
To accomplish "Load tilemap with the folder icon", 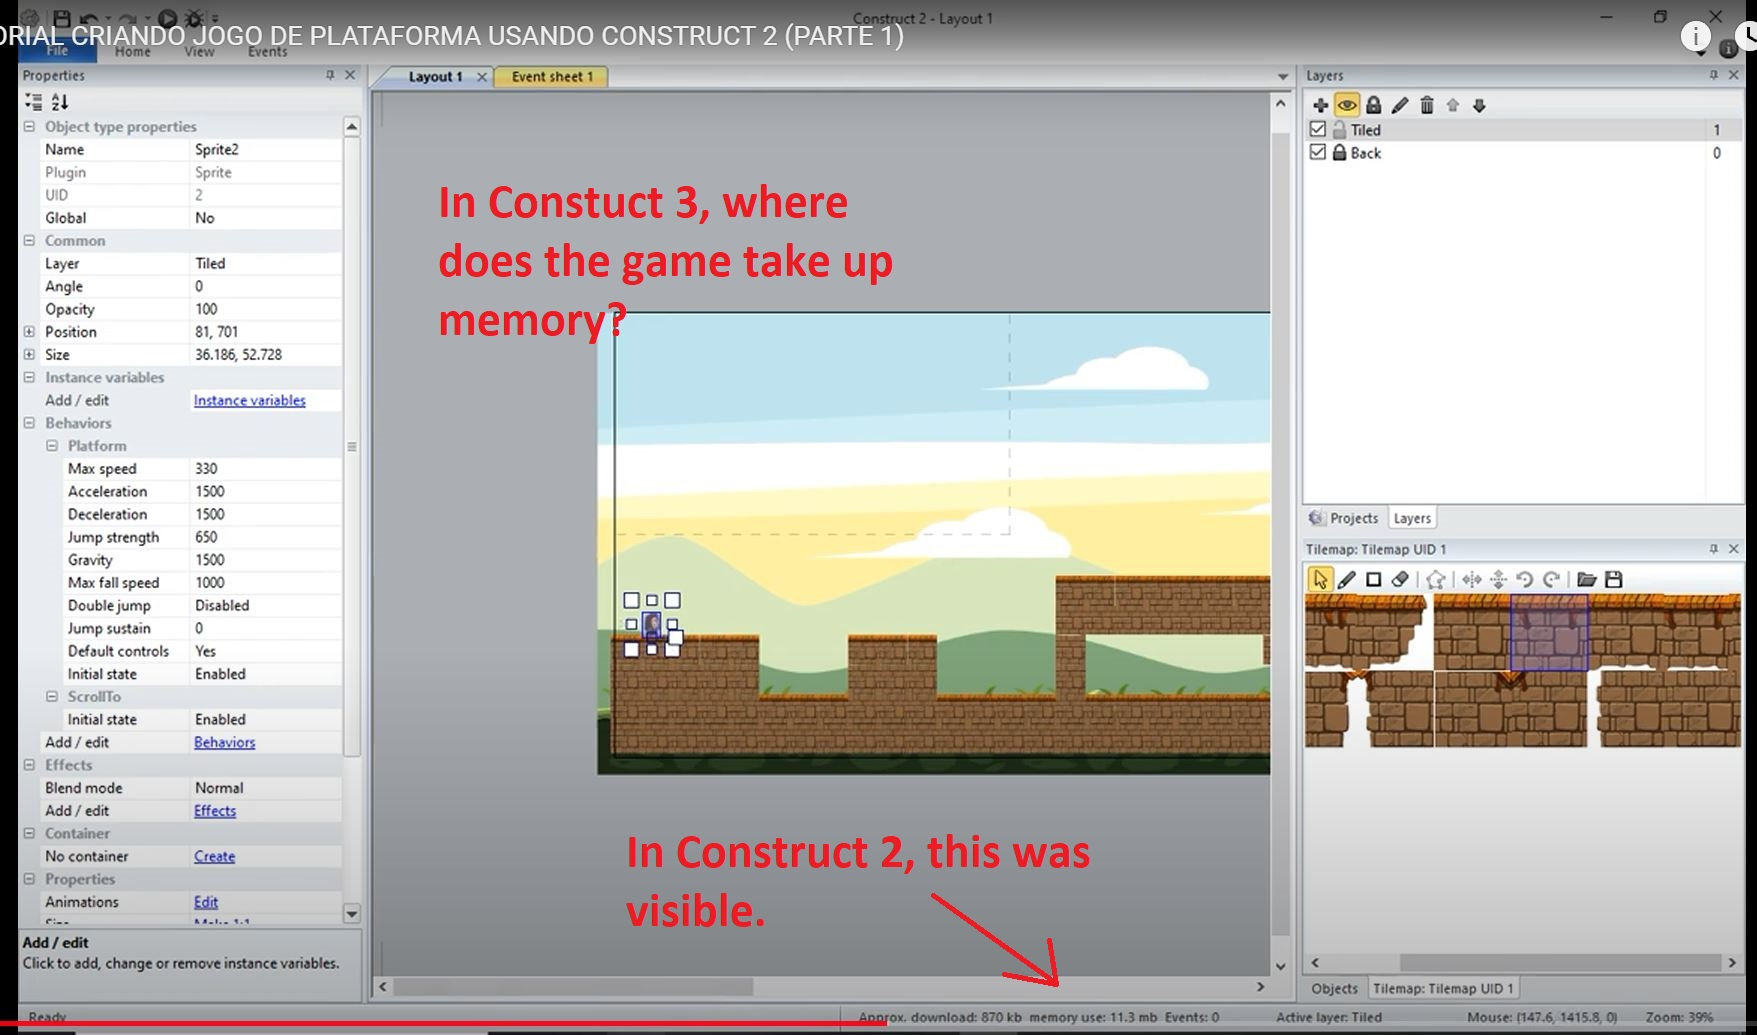I will click(1586, 579).
